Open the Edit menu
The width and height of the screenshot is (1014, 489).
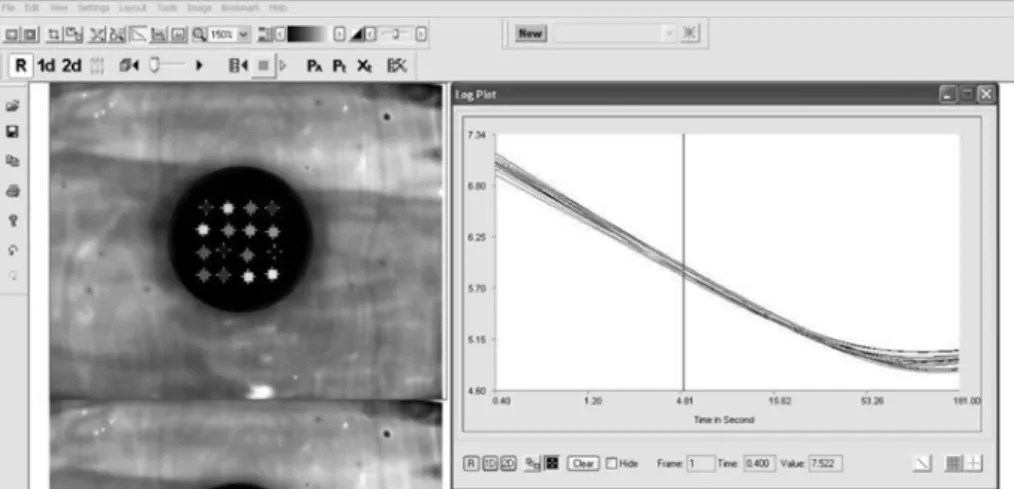(32, 8)
